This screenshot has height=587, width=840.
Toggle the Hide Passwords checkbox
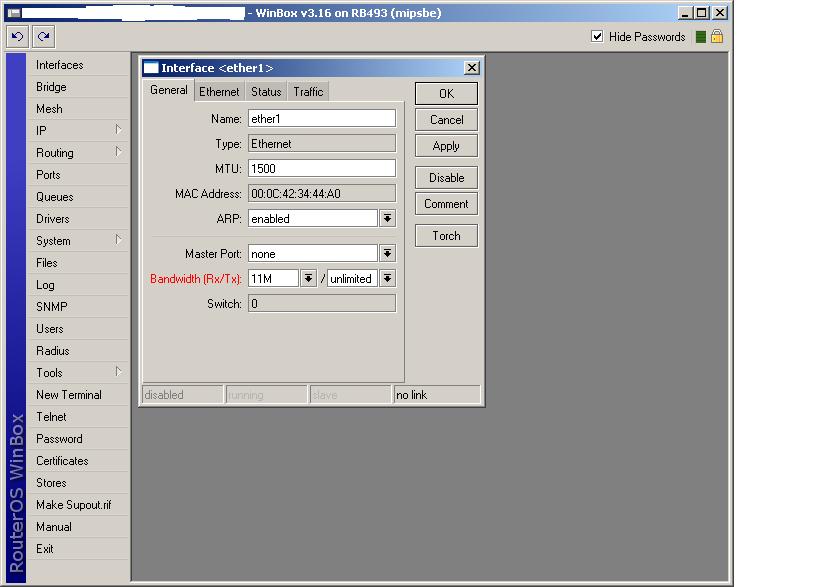597,36
